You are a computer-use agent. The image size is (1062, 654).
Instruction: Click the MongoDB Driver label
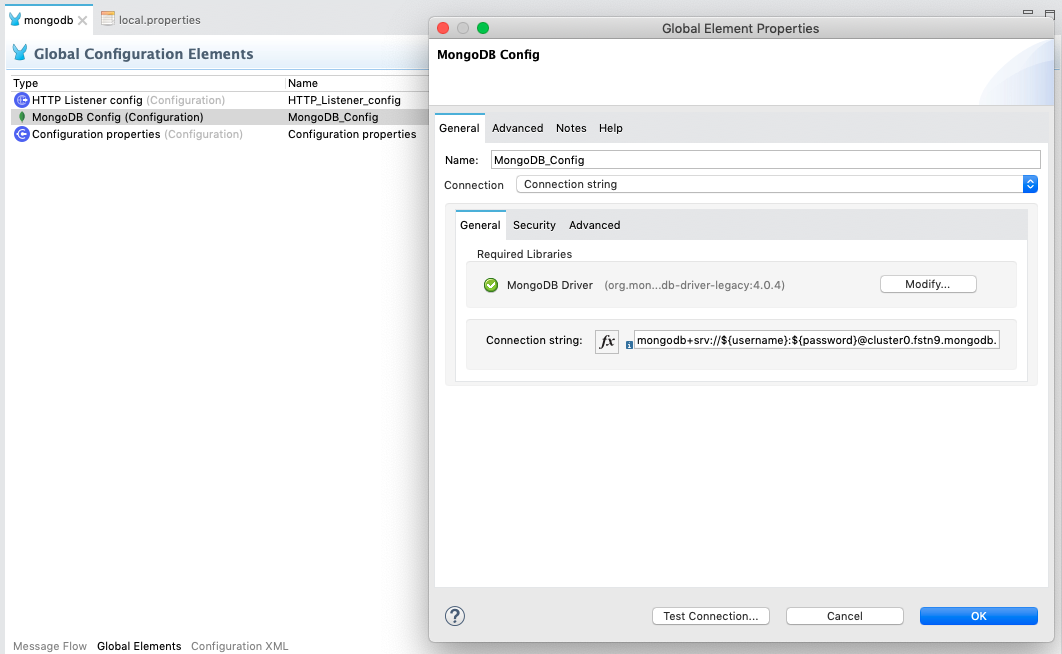pyautogui.click(x=550, y=285)
